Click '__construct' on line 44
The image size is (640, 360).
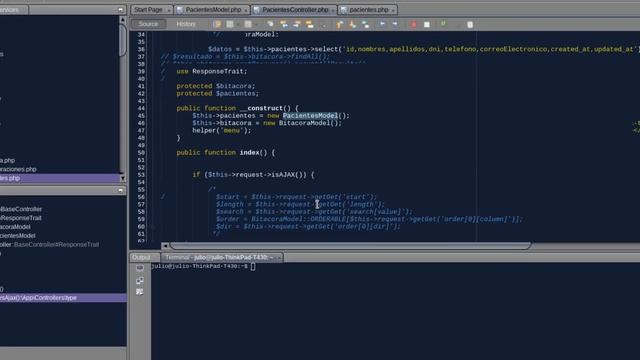click(261, 108)
